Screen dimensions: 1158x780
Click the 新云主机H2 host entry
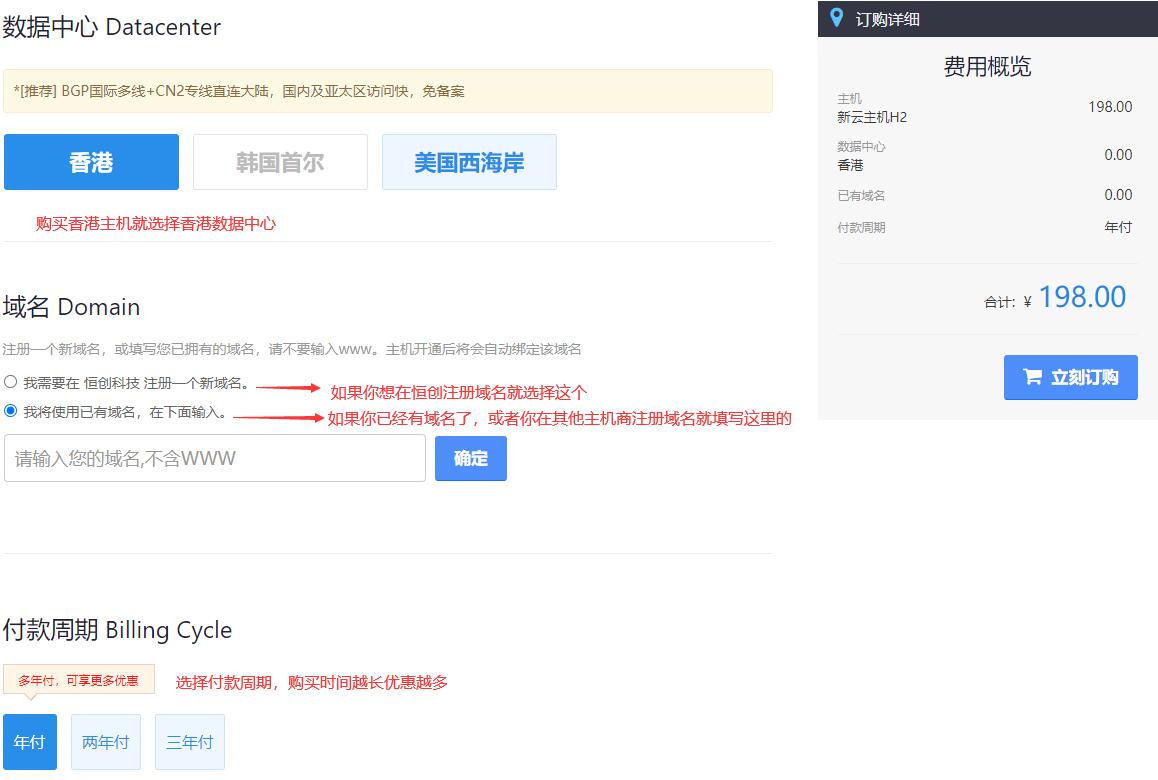(871, 117)
